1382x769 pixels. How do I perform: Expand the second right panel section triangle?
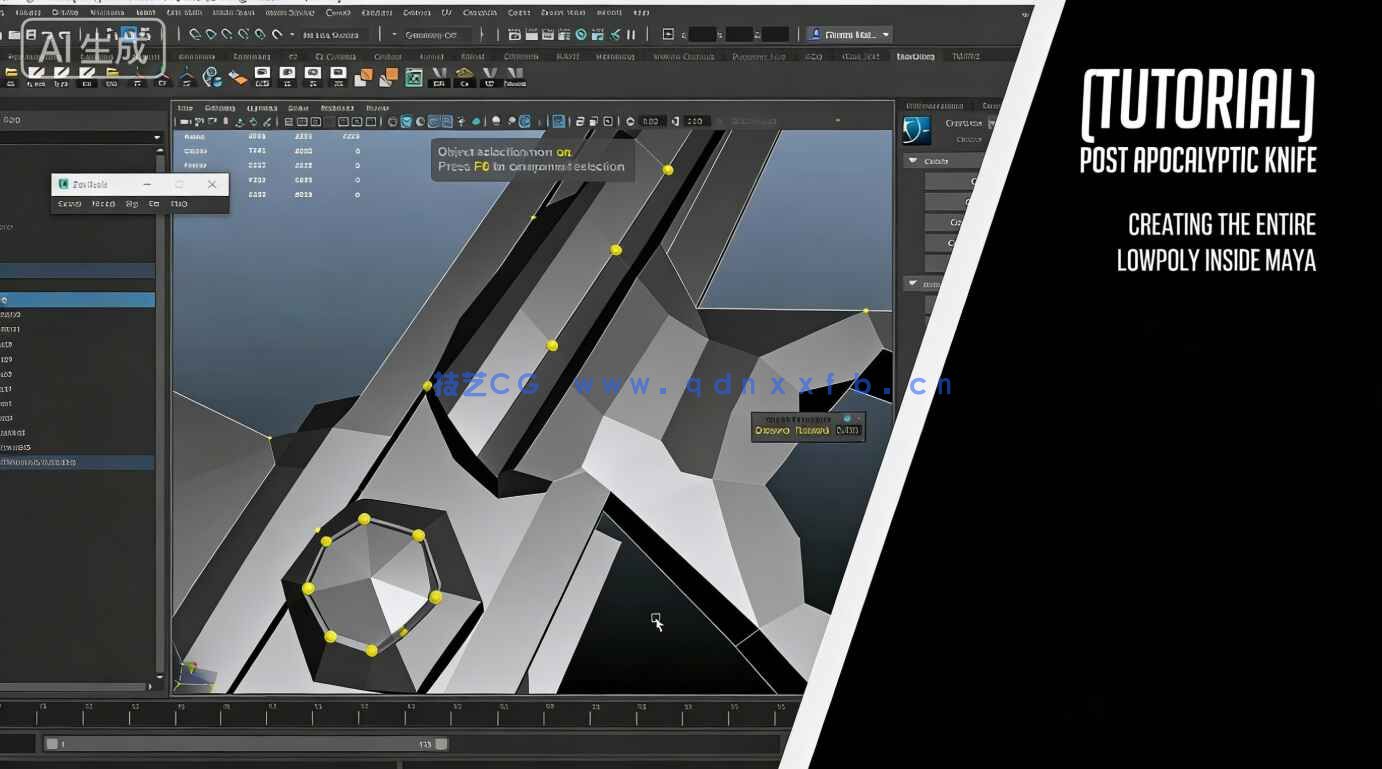click(912, 284)
